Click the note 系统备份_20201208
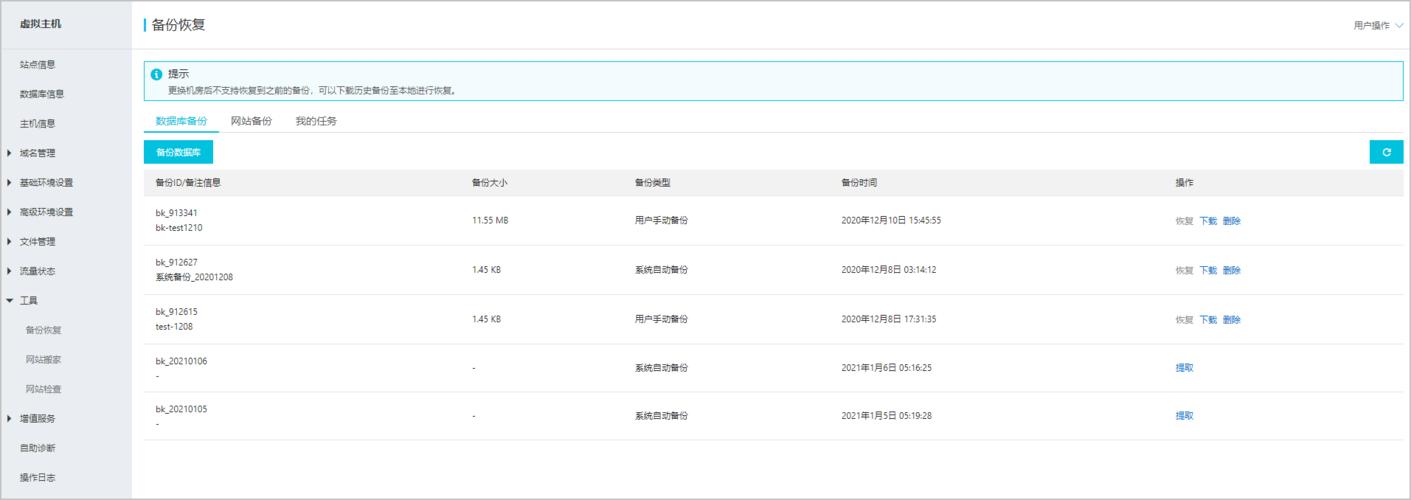This screenshot has width=1411, height=500. (x=195, y=277)
